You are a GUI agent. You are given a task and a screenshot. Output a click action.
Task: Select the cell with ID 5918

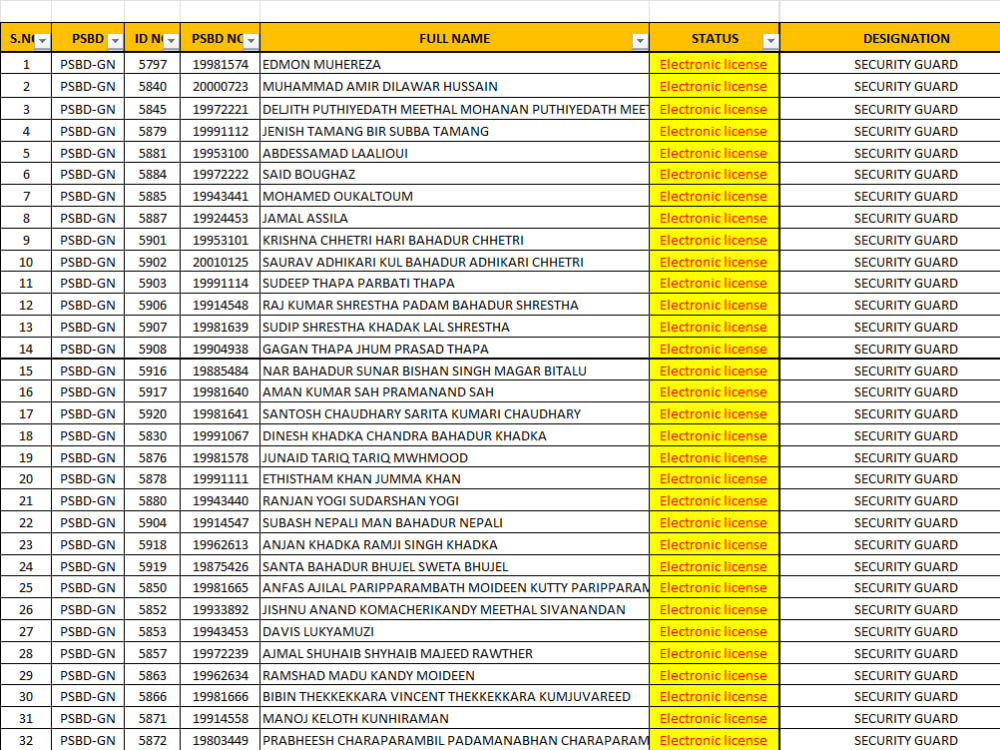coord(150,544)
